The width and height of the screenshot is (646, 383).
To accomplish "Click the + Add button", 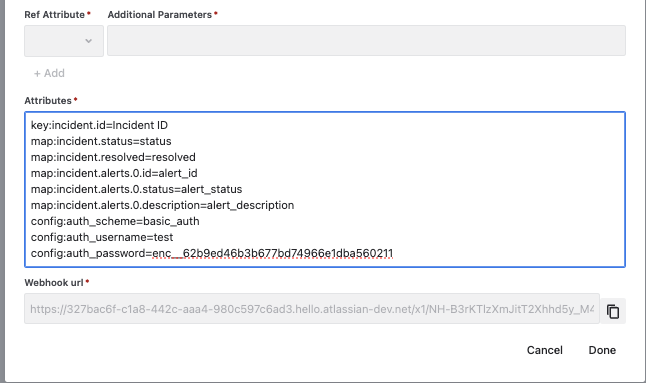I will pos(49,73).
